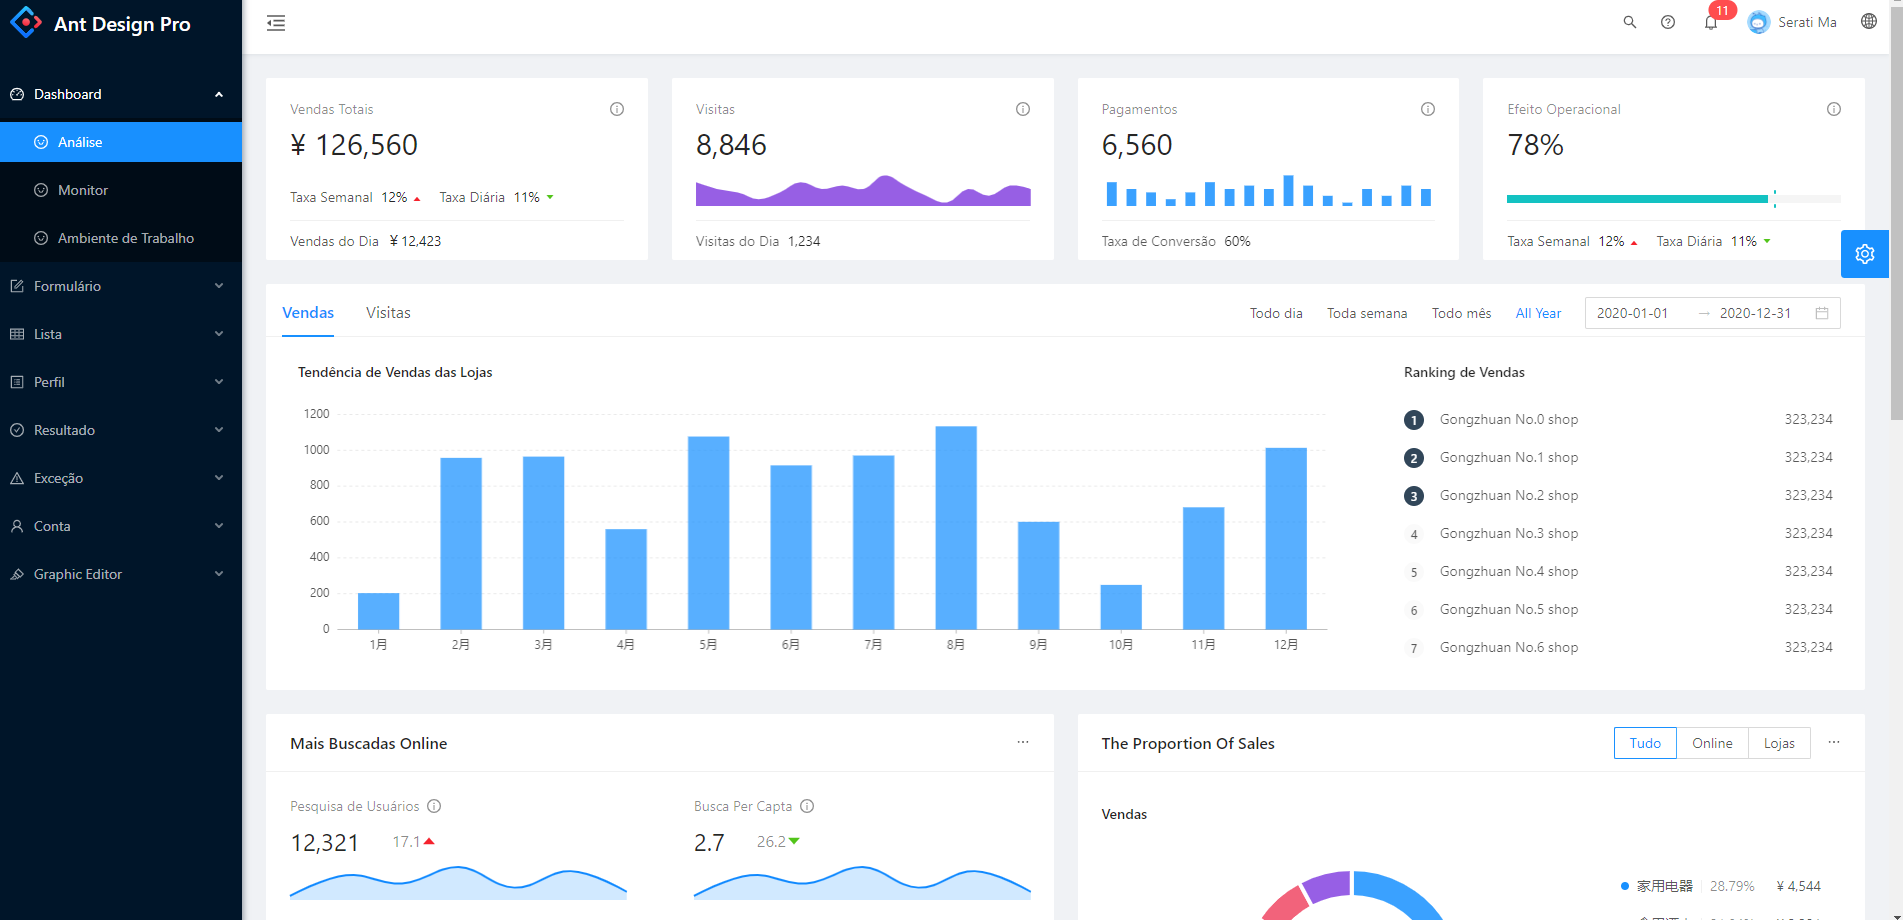Viewport: 1903px width, 920px height.
Task: Collapse the sidebar with the menu fold icon
Action: coord(276,23)
